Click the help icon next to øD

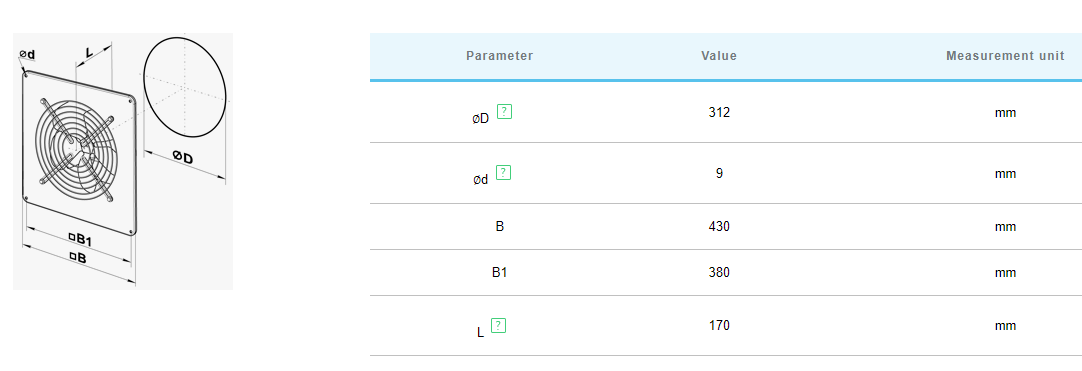point(504,112)
